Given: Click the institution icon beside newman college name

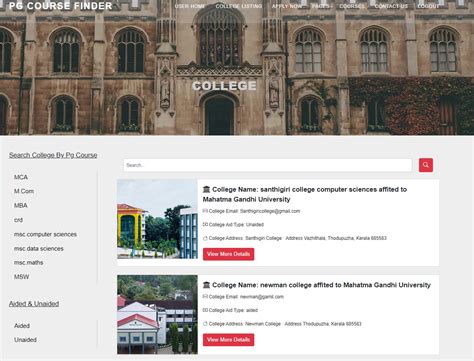Looking at the screenshot, I should click(206, 285).
